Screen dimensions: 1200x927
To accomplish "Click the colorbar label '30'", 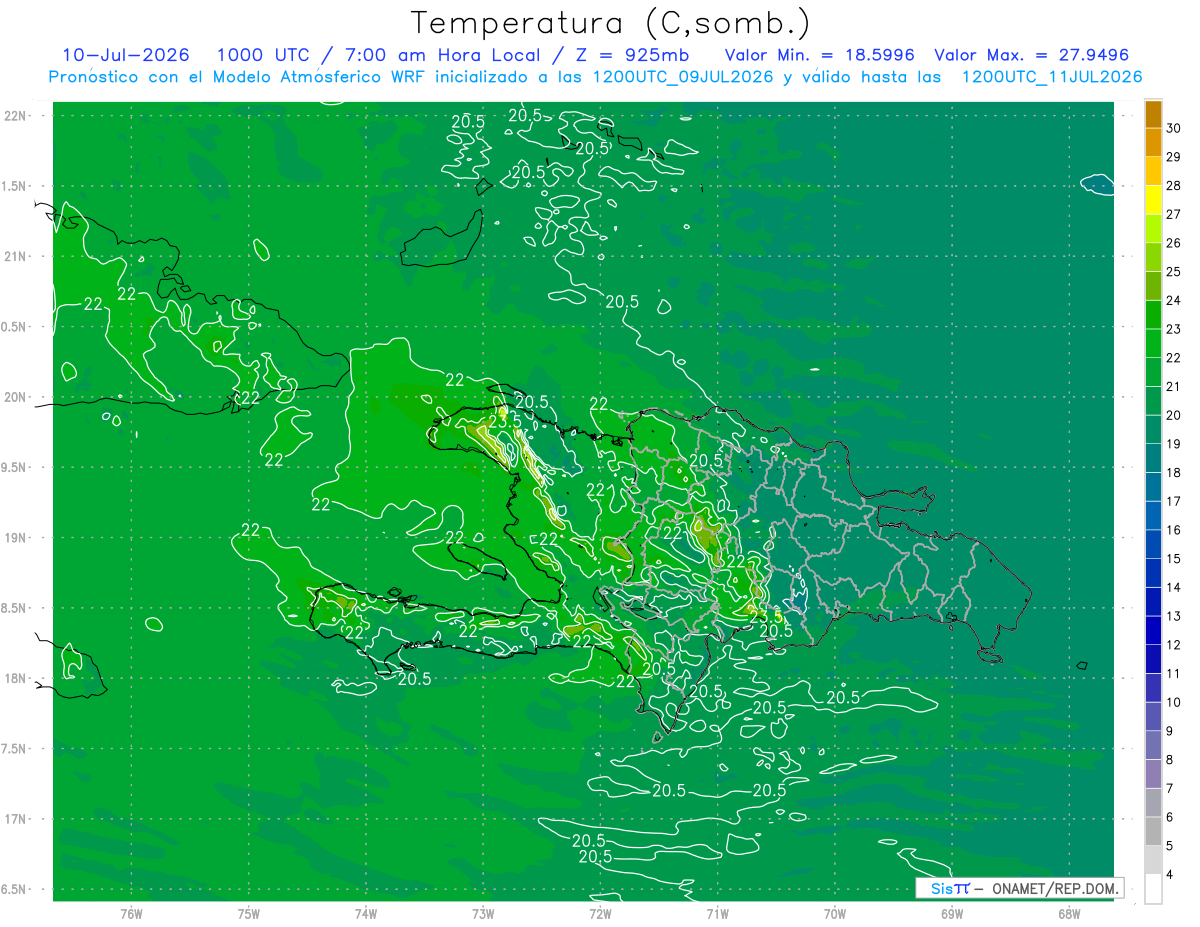I will (1174, 128).
